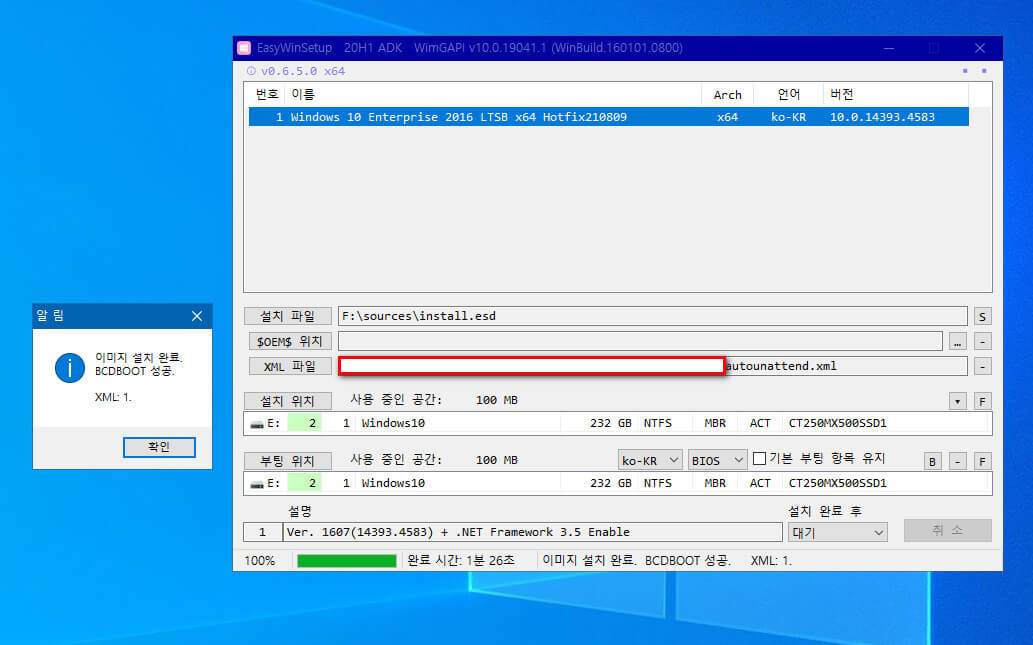The image size is (1033, 645).
Task: Click the F:\sources\install.esd path field
Action: [x=652, y=316]
